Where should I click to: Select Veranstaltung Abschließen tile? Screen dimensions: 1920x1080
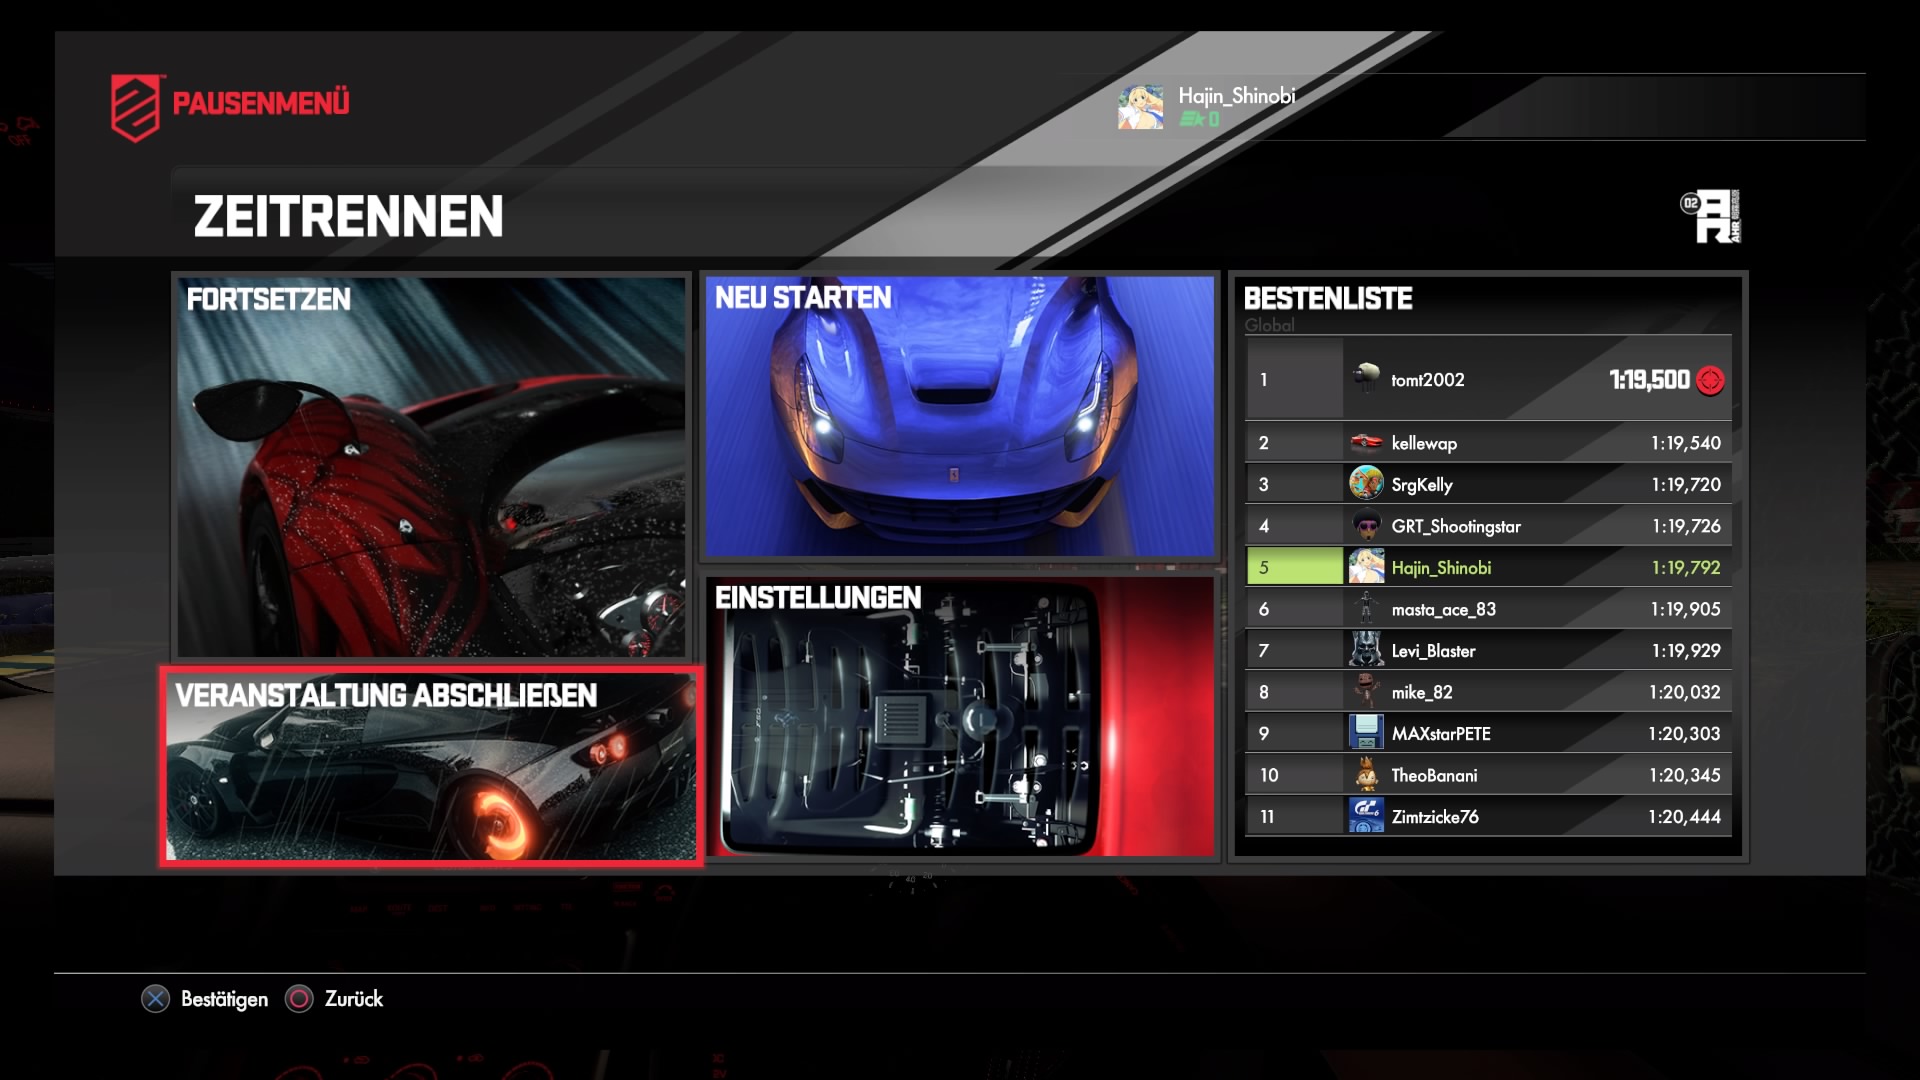(x=431, y=766)
